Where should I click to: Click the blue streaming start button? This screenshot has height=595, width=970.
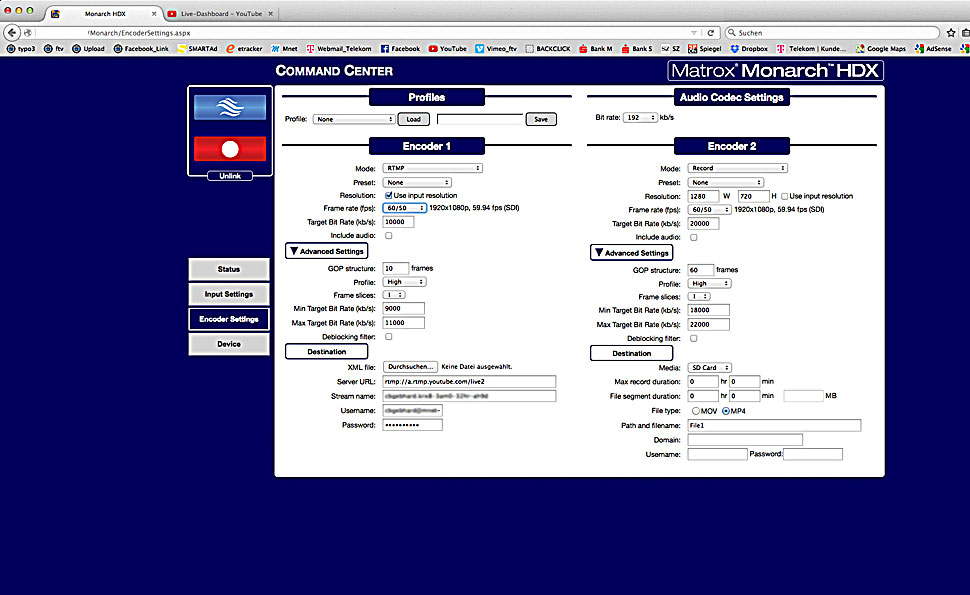pyautogui.click(x=229, y=108)
